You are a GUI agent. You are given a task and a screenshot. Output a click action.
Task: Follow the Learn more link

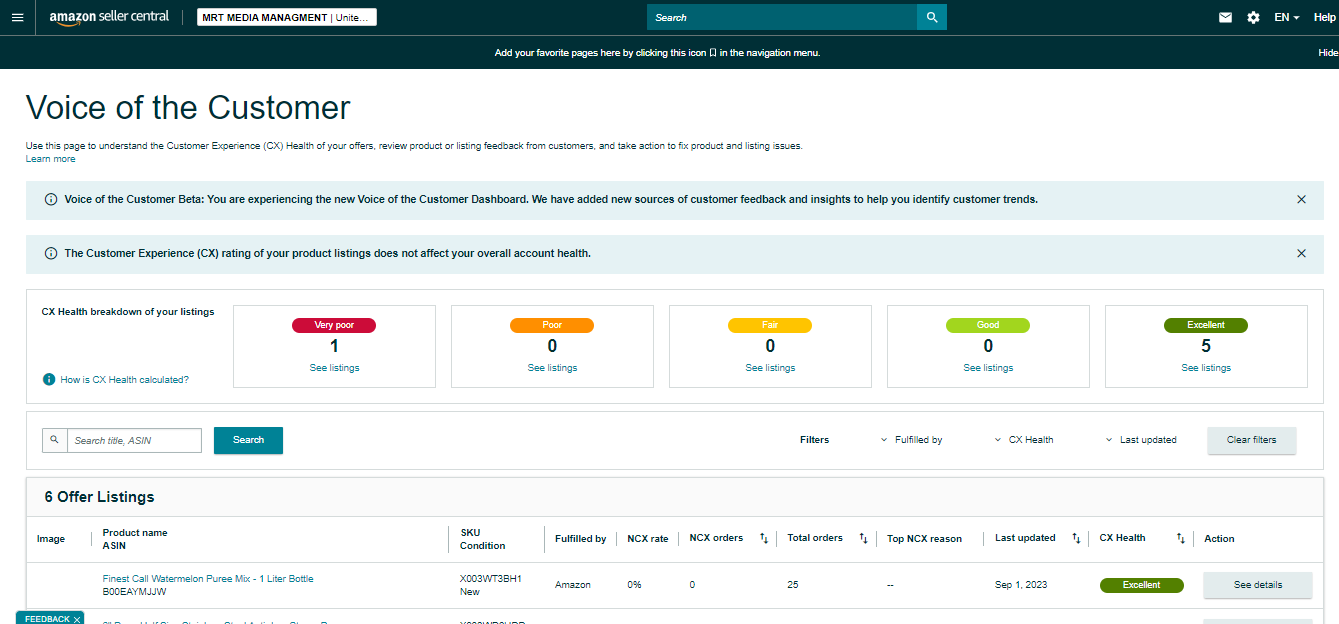[x=50, y=159]
